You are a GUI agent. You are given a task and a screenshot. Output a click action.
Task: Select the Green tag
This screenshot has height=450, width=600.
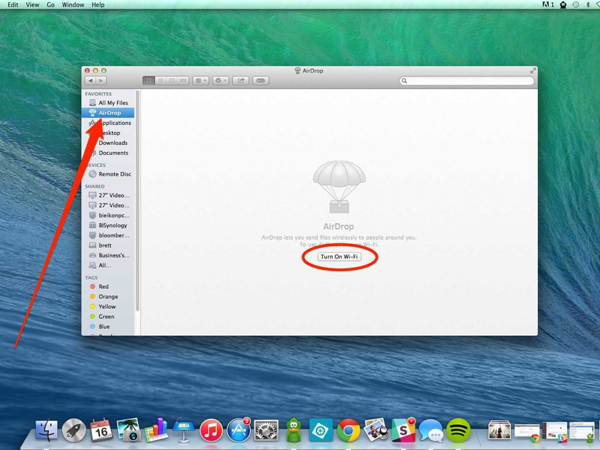(x=108, y=316)
